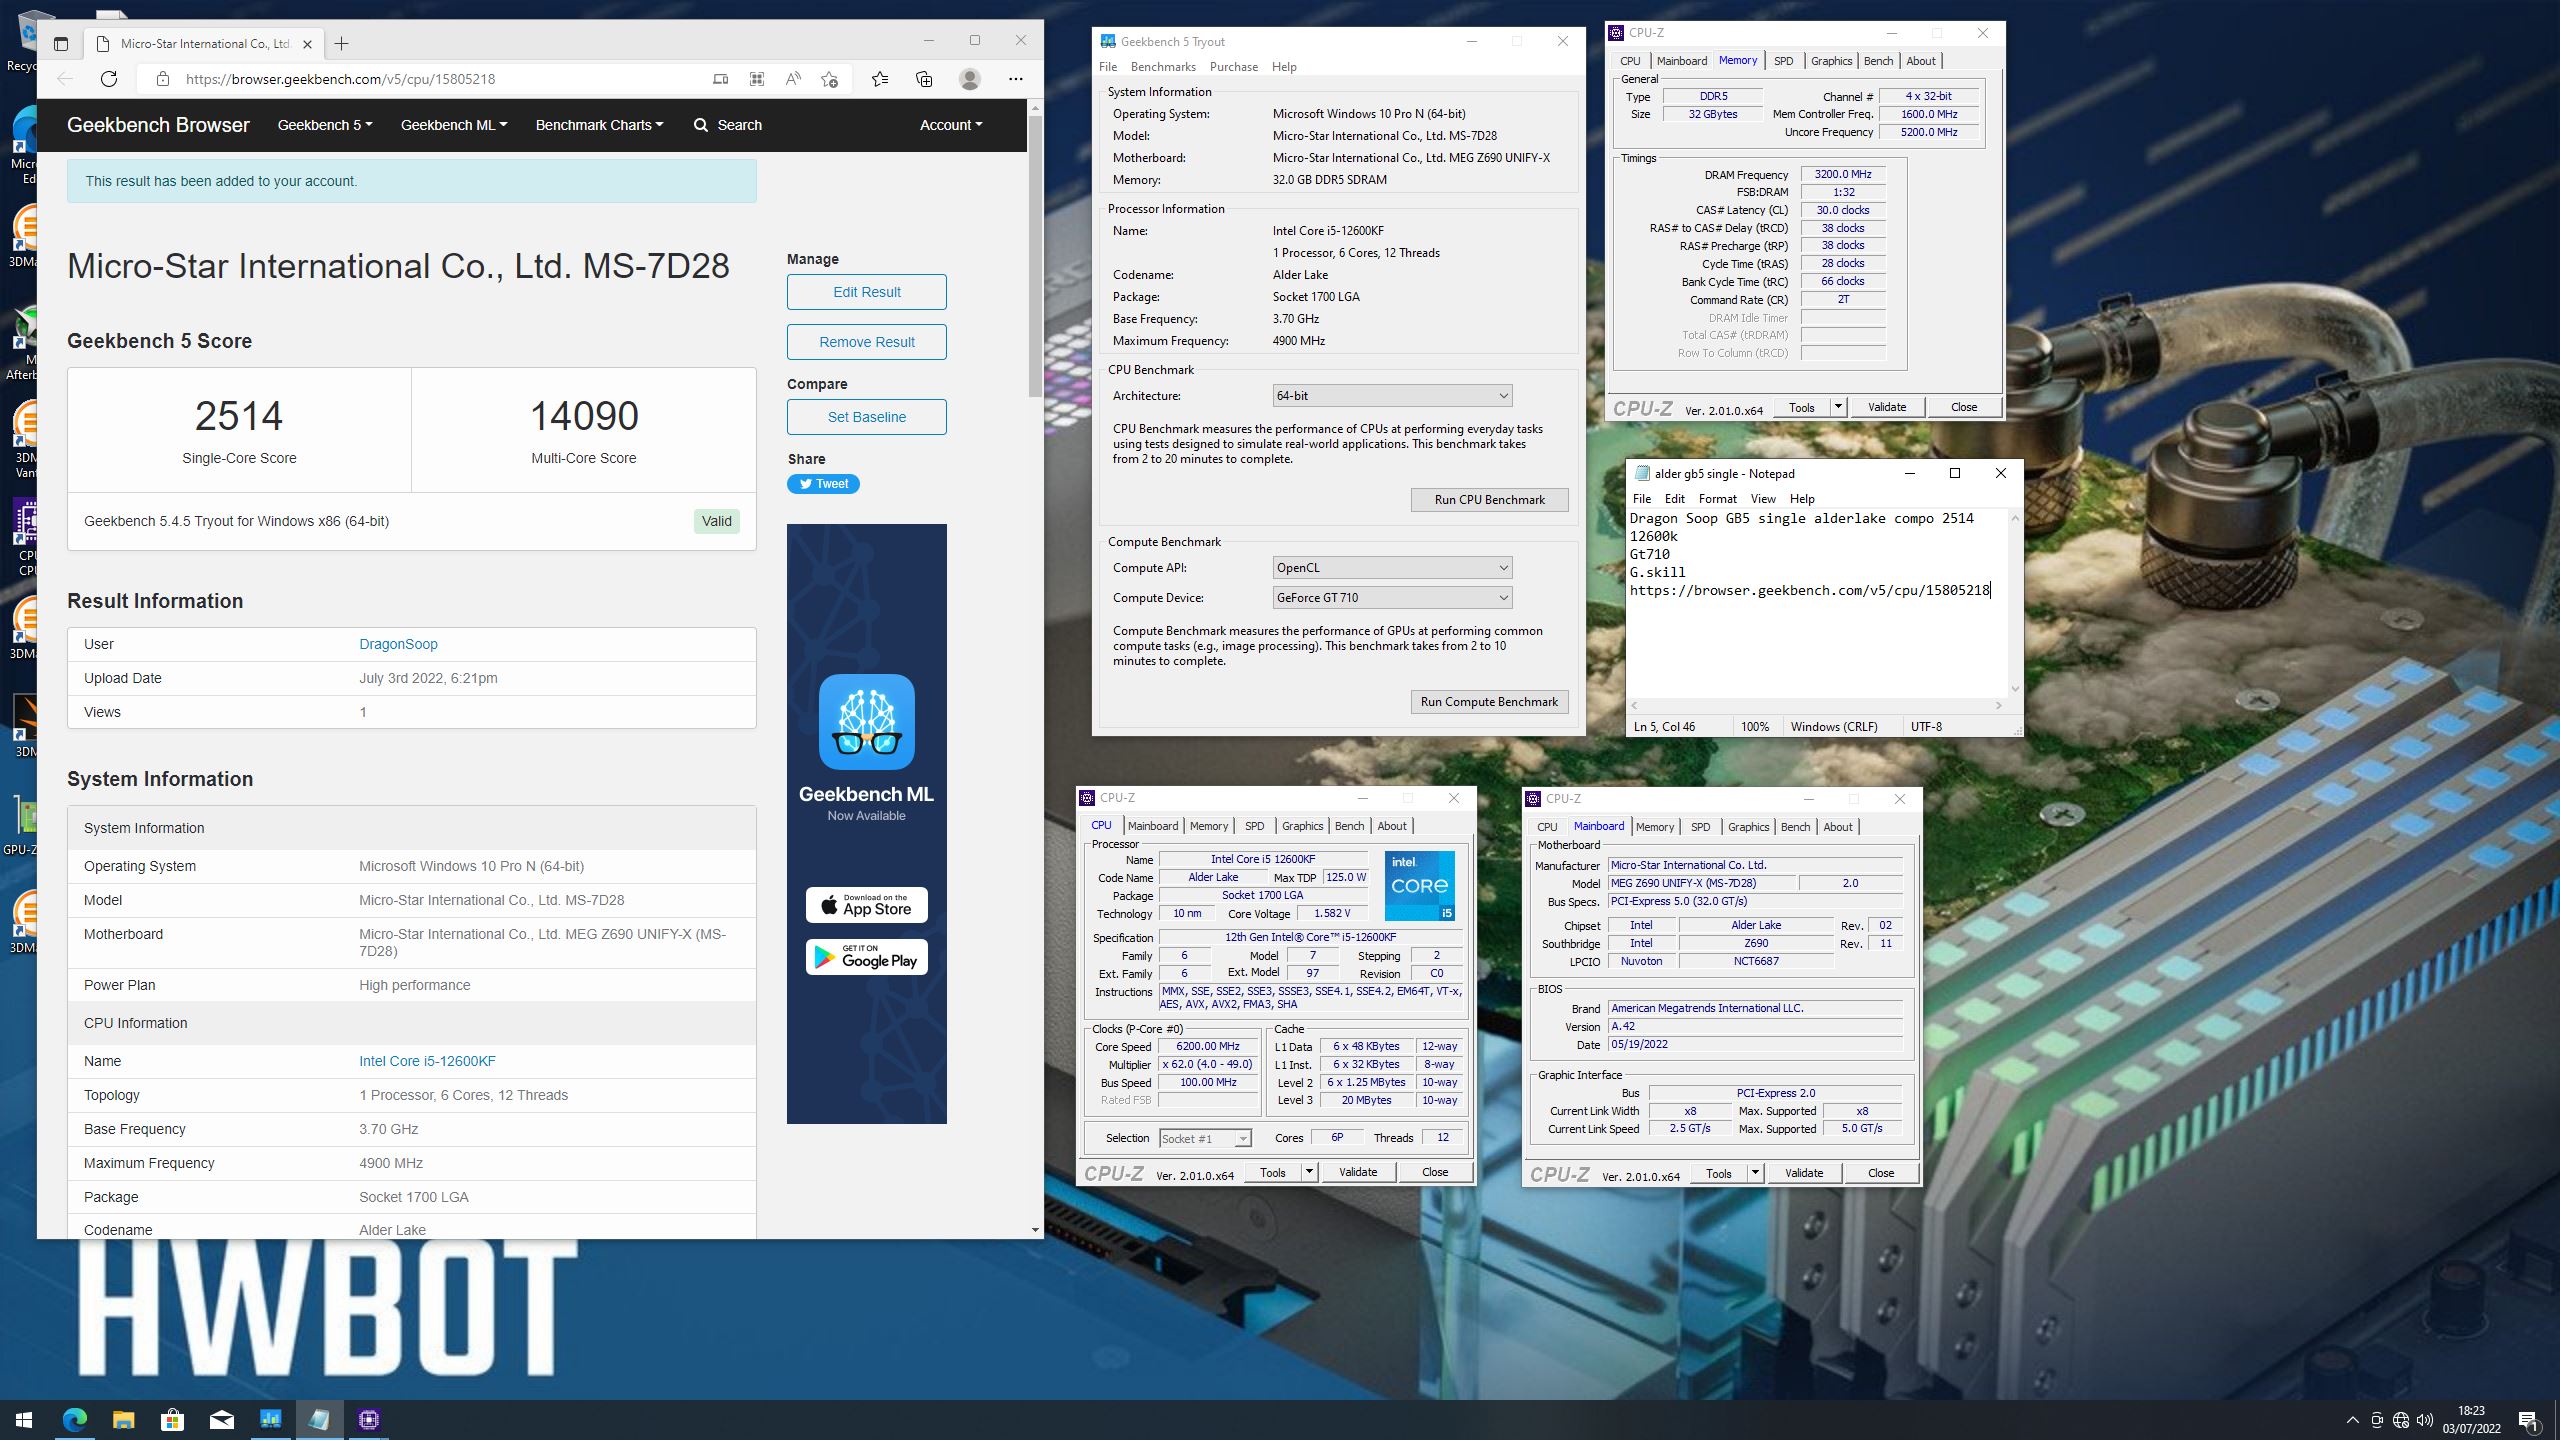2560x1440 pixels.
Task: Click the 14090 Multi-Core Score value
Action: point(584,416)
